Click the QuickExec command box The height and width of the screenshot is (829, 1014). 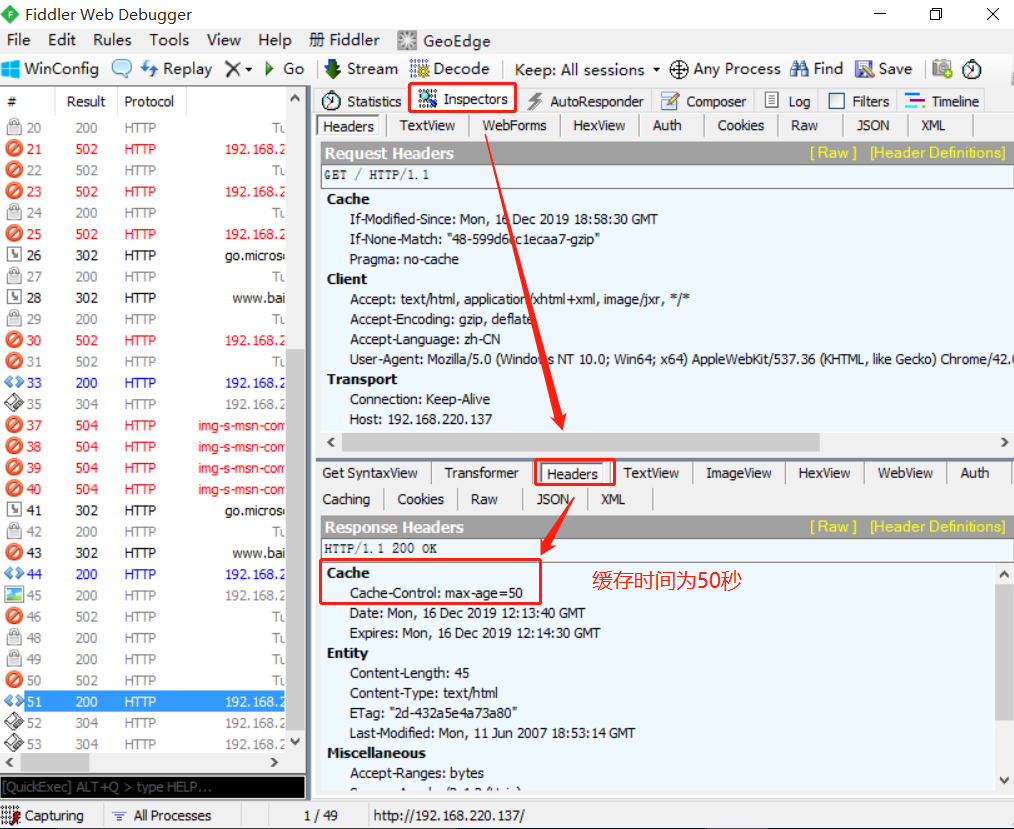(153, 787)
